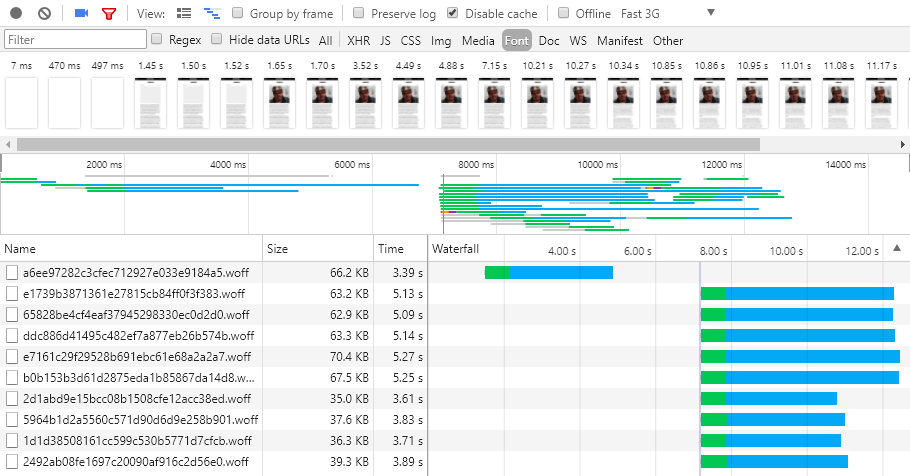Click waterfall sort triangle indicator
The image size is (910, 476).
coord(897,248)
